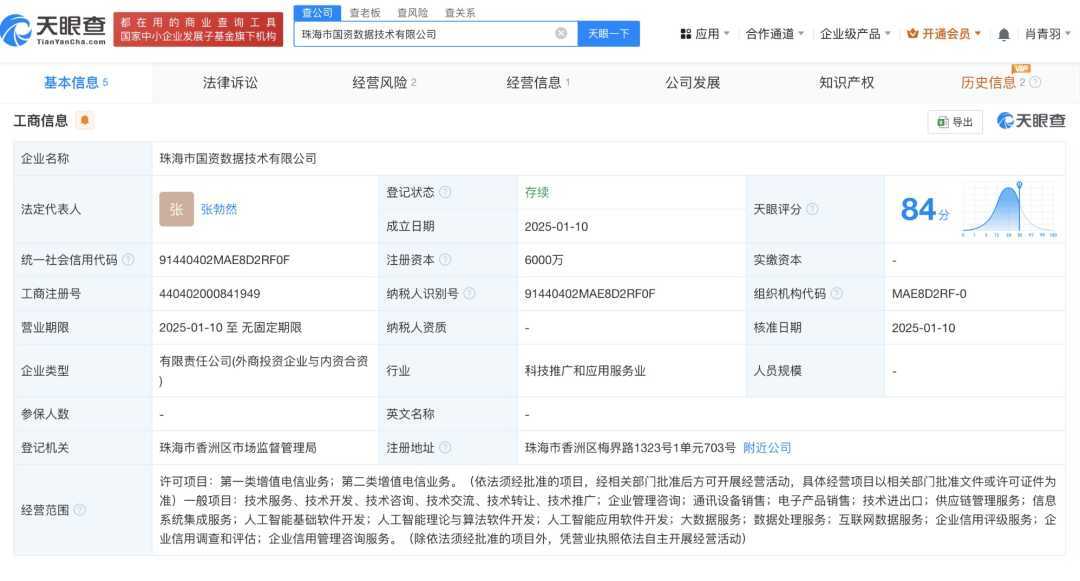Click the question icon next to 天眼评分

[x=812, y=209]
